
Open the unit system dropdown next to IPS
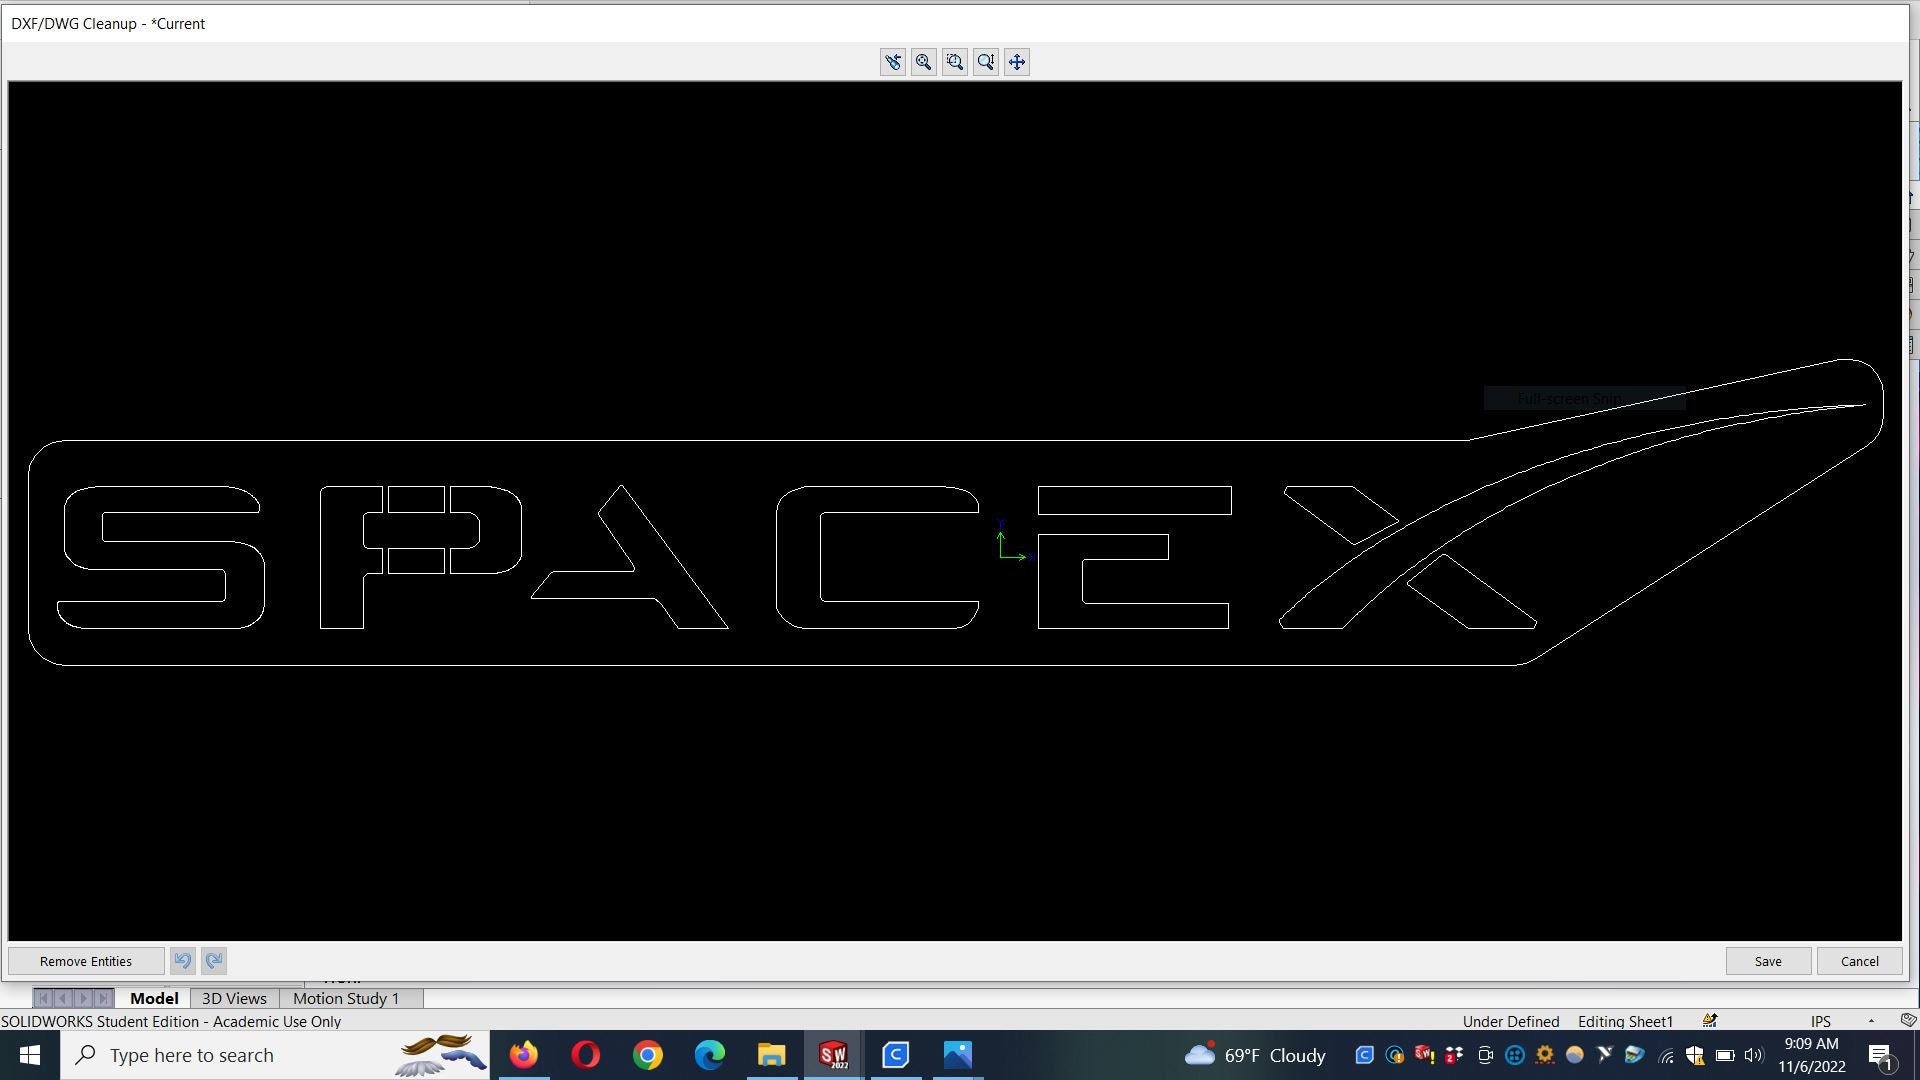(1871, 1021)
